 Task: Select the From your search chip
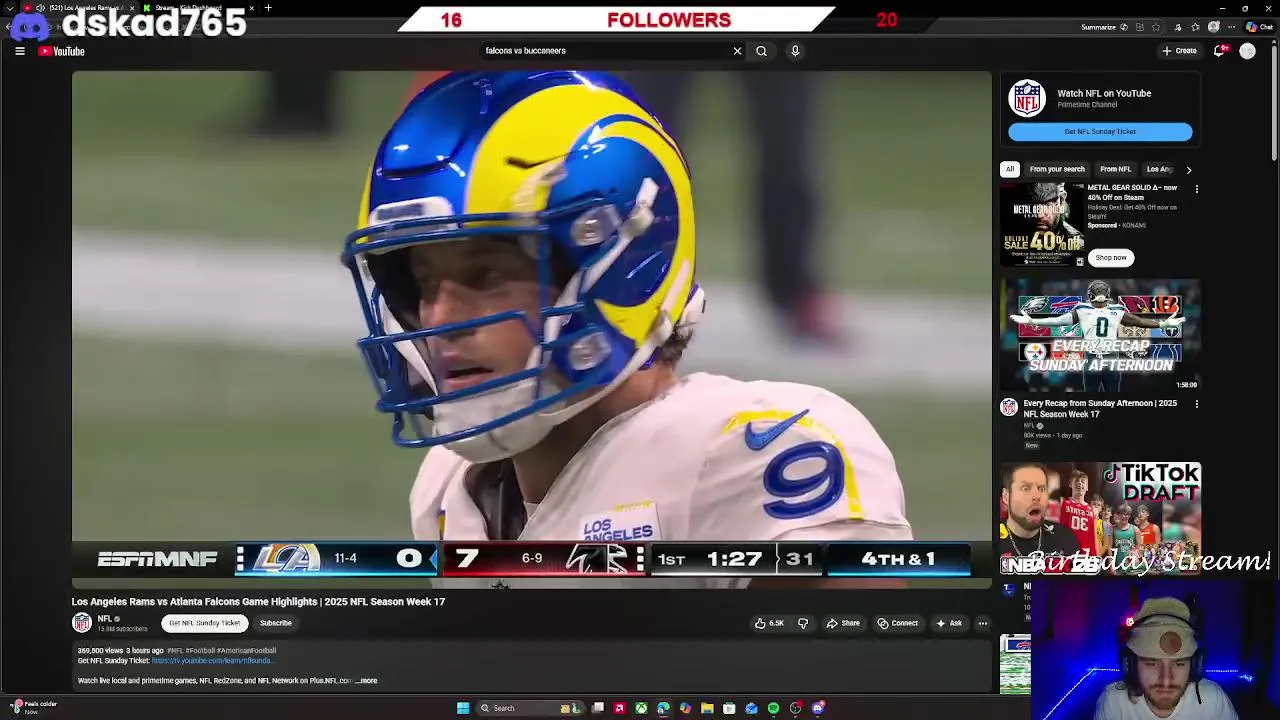click(x=1057, y=169)
